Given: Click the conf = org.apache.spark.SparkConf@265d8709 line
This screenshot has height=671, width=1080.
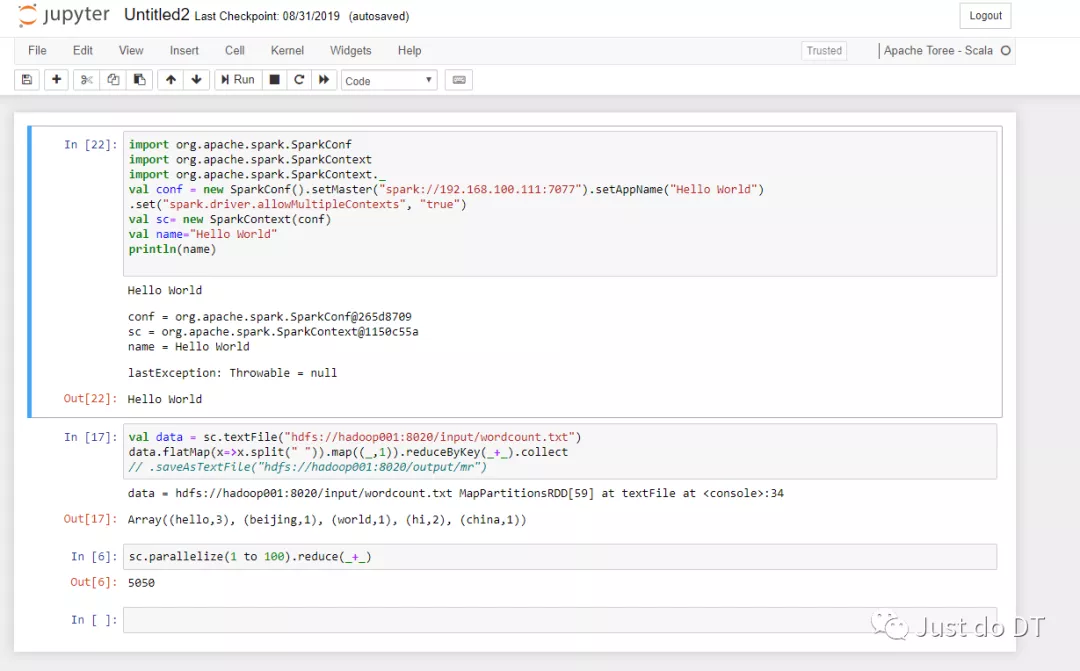Looking at the screenshot, I should click(269, 317).
